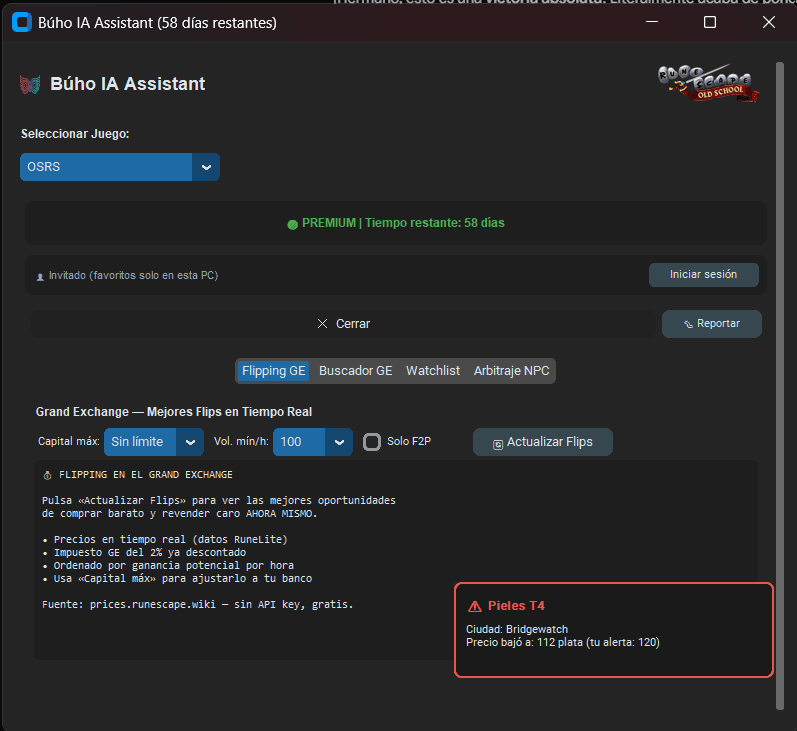
Task: Click the PREMIUM Tiempo restante: 58 días text
Action: (403, 223)
